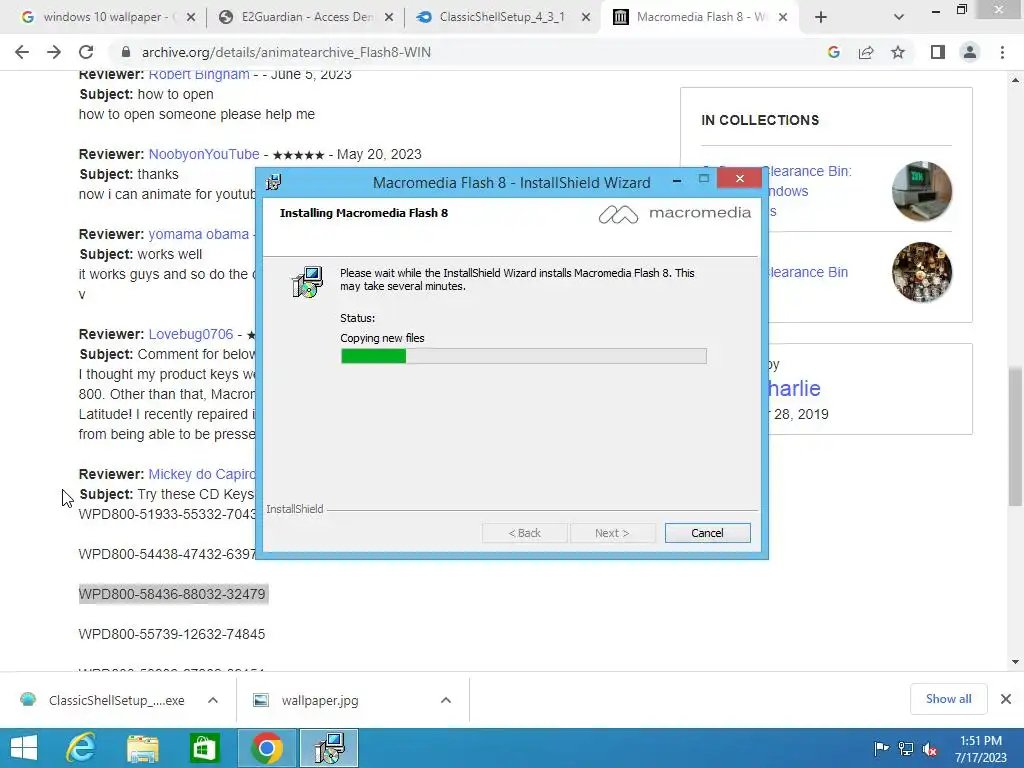Open reviewer Robert Bingham's profile
The image size is (1024, 768).
199,74
